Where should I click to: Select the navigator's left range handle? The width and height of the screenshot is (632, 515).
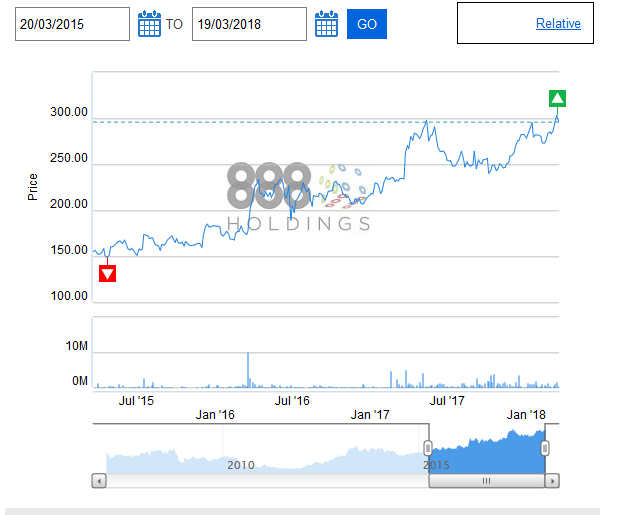[428, 448]
